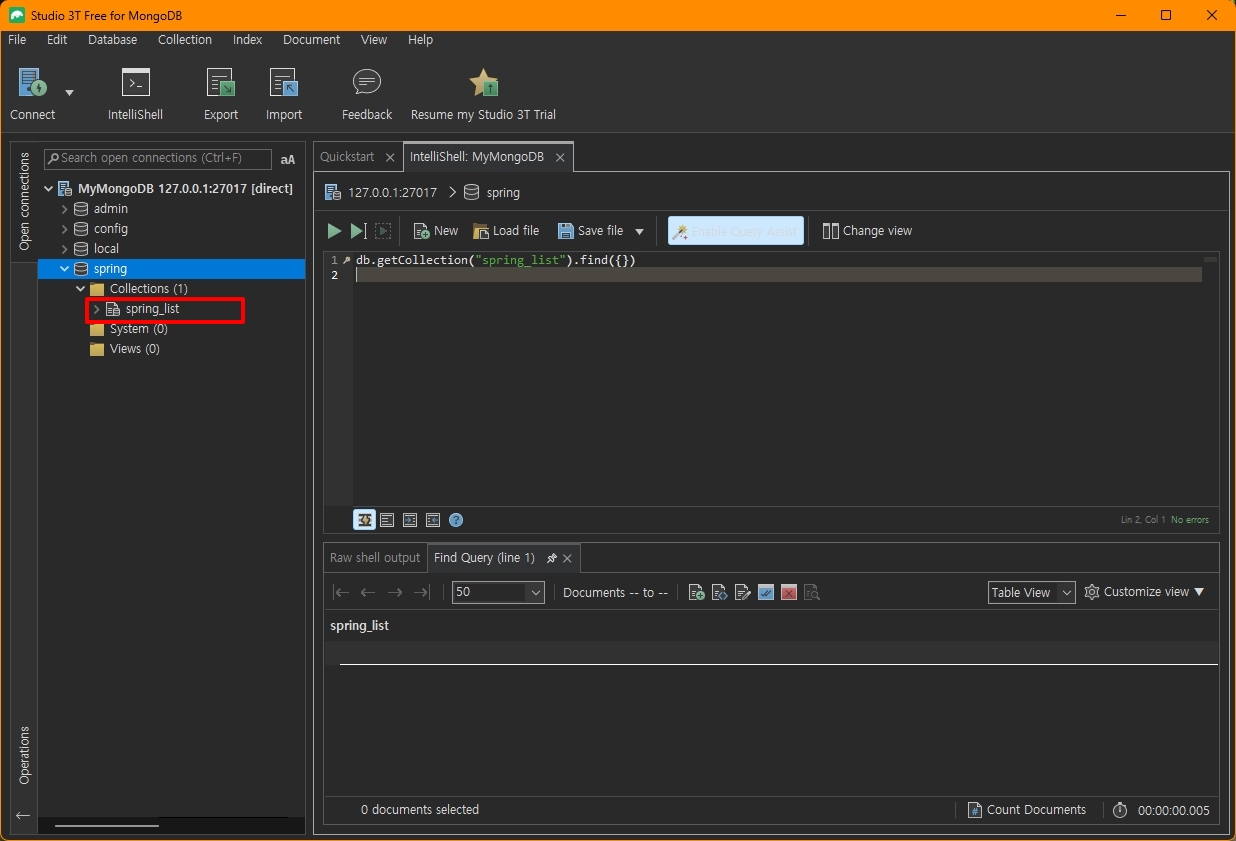This screenshot has height=841, width=1236.
Task: Expand the admin database node
Action: [x=65, y=209]
